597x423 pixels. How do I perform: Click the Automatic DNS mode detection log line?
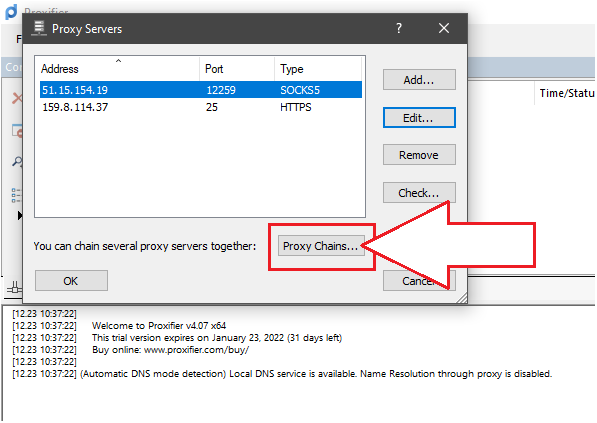click(316, 374)
